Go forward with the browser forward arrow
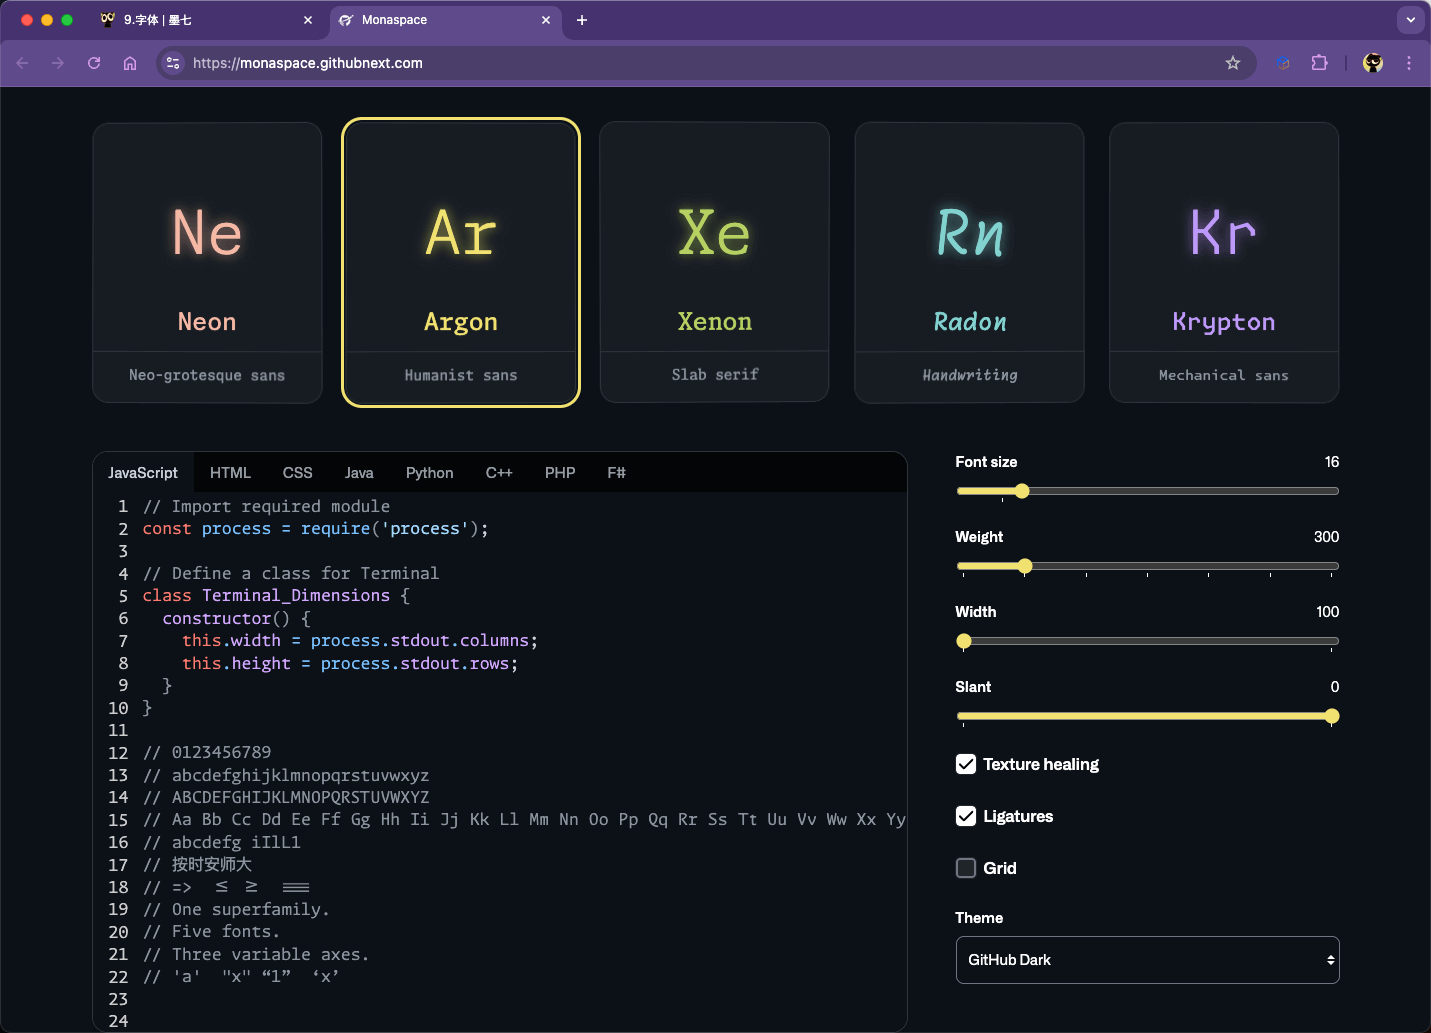This screenshot has height=1033, width=1431. 58,63
